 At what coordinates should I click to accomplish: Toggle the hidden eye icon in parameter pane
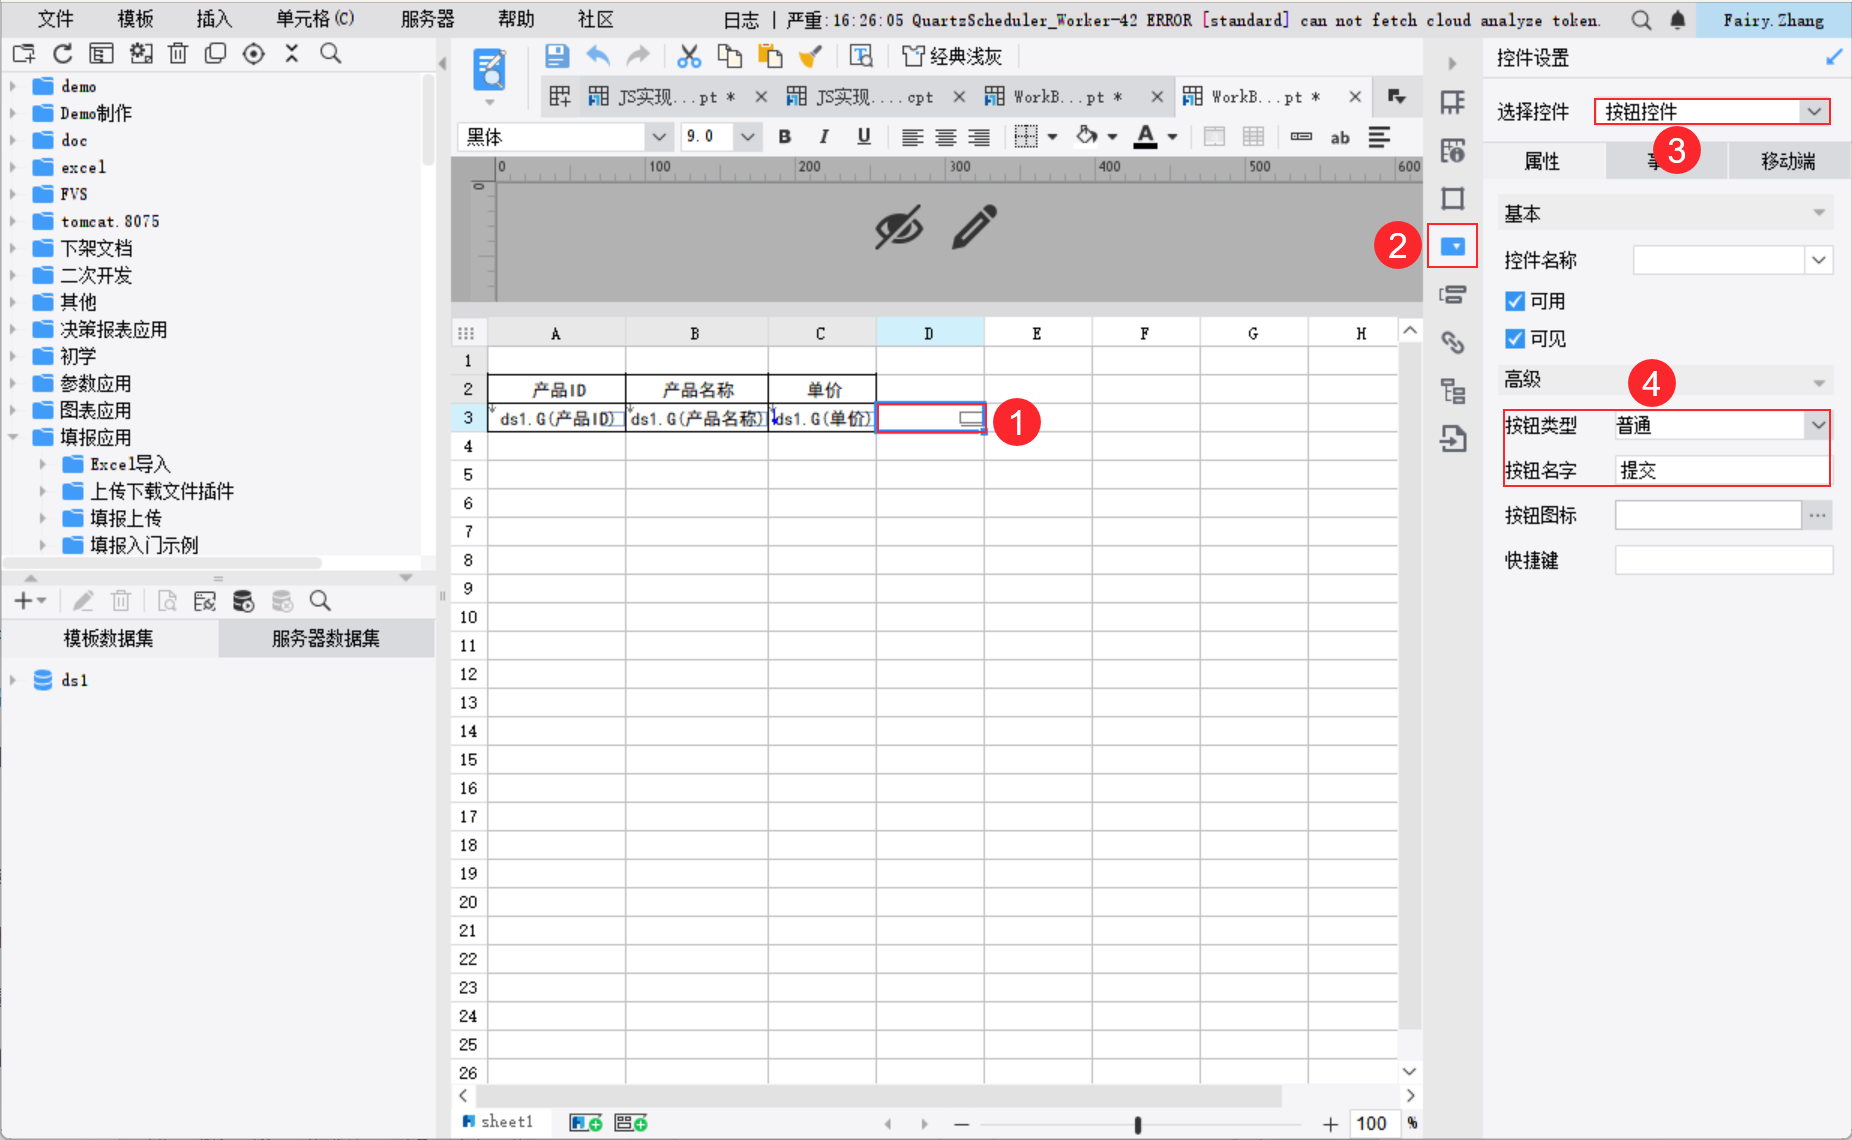click(898, 228)
